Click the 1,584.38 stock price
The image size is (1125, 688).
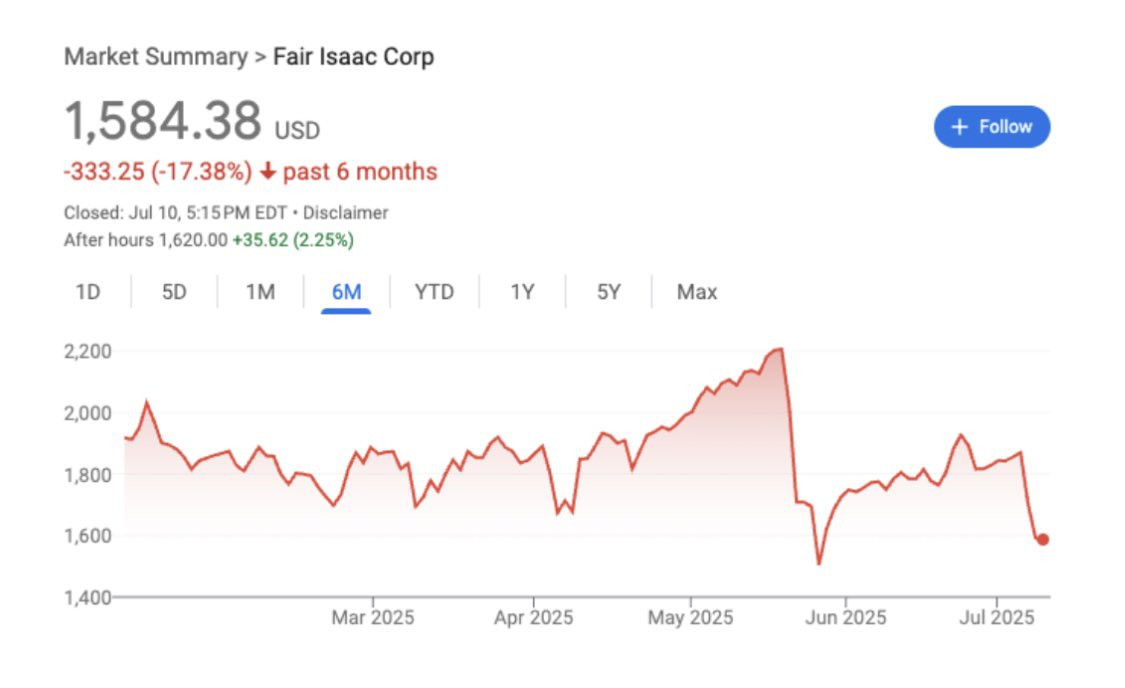[x=163, y=121]
